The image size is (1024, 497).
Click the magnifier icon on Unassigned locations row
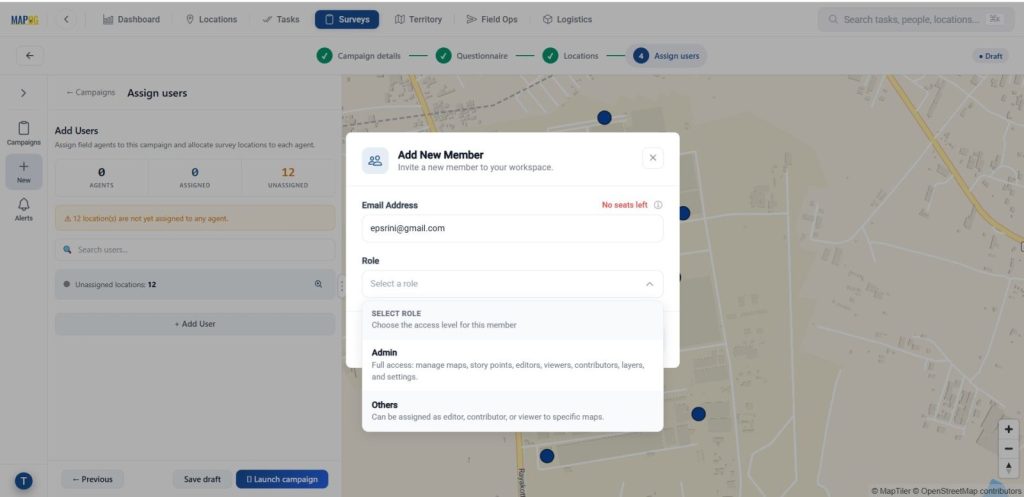pos(319,284)
